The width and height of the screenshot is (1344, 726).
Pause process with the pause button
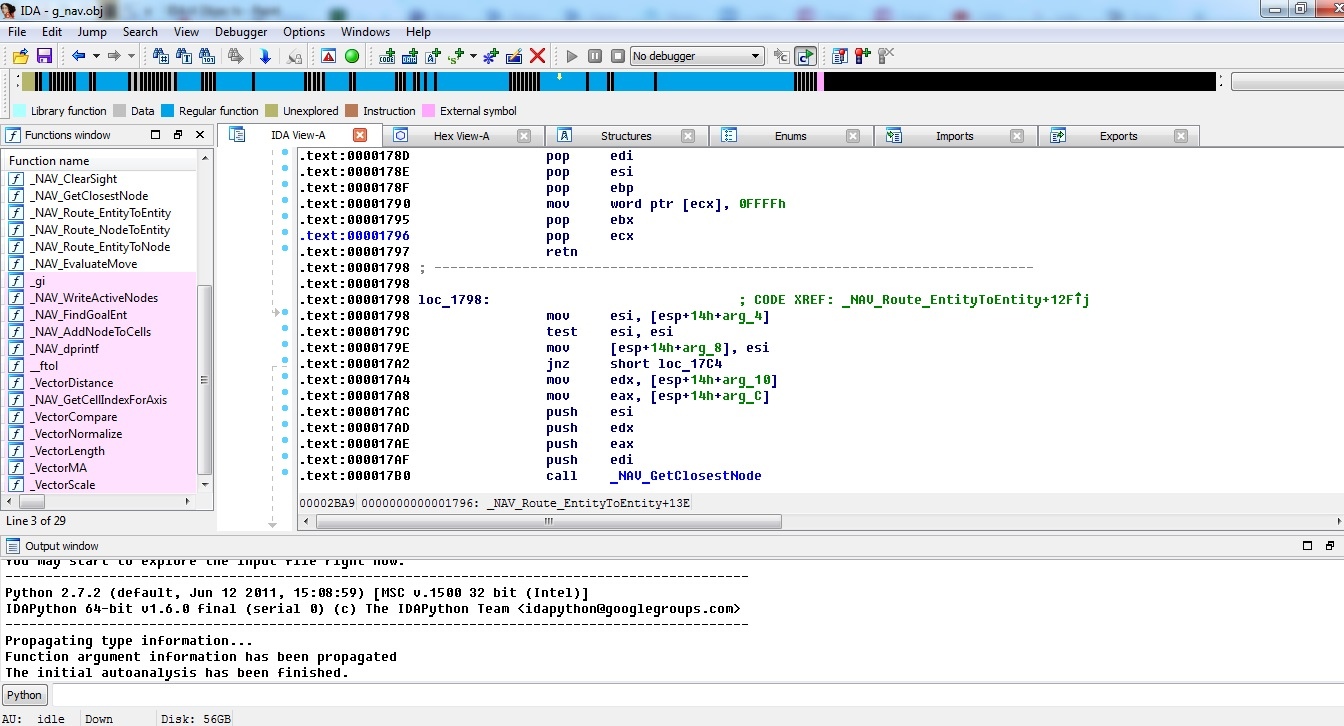[595, 56]
